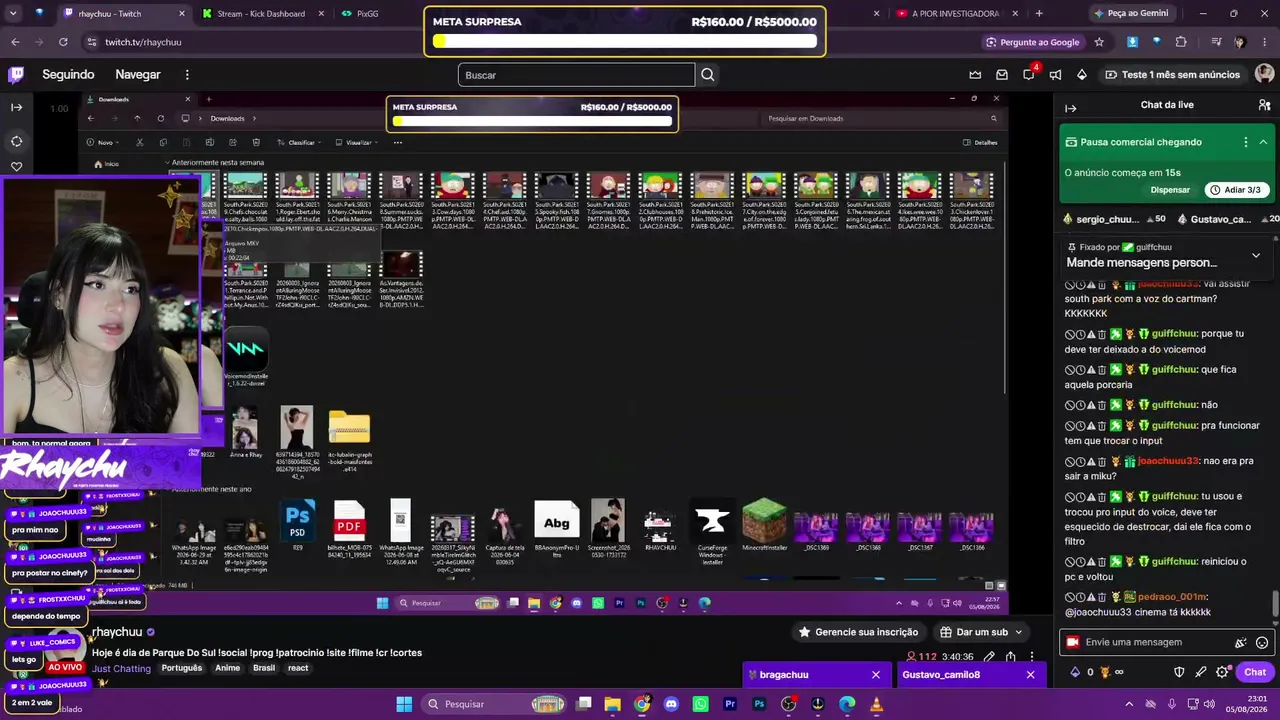Edit stream info with the pencil icon

[x=989, y=657]
